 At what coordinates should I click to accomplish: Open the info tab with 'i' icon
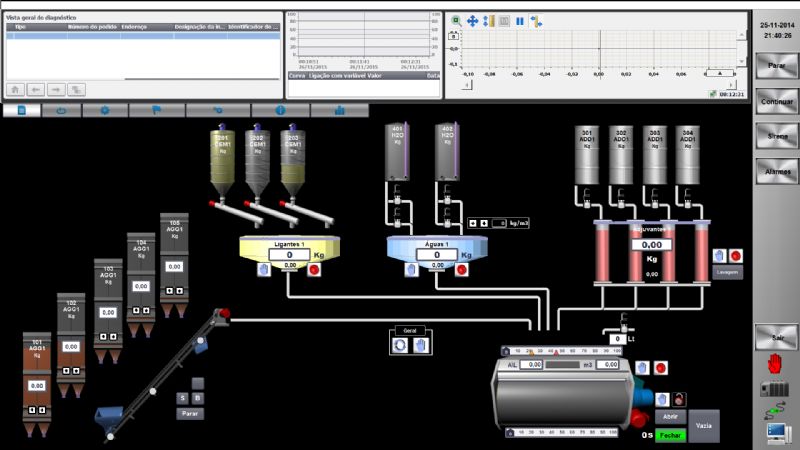coord(279,110)
